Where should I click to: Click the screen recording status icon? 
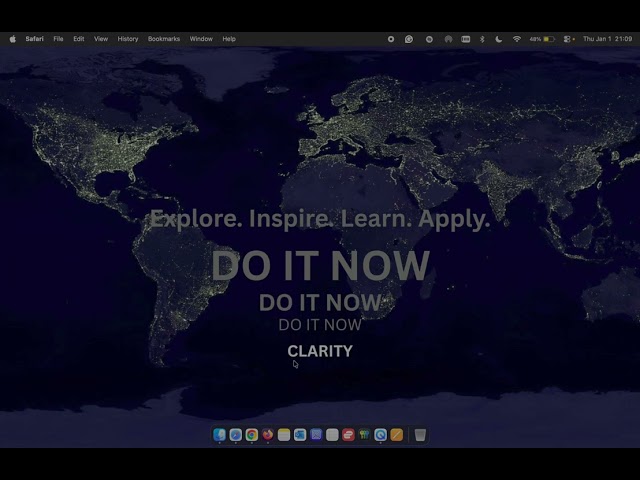(x=391, y=39)
